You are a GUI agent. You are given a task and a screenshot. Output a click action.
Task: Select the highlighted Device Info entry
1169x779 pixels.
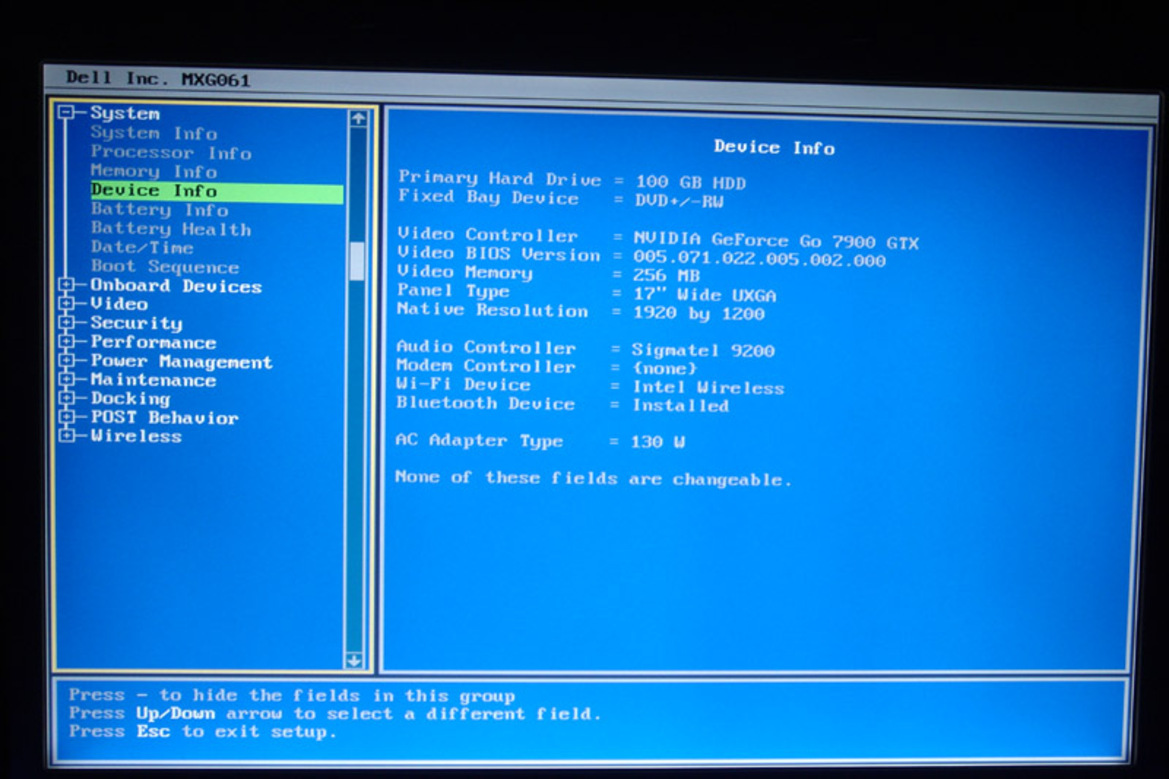(216, 191)
